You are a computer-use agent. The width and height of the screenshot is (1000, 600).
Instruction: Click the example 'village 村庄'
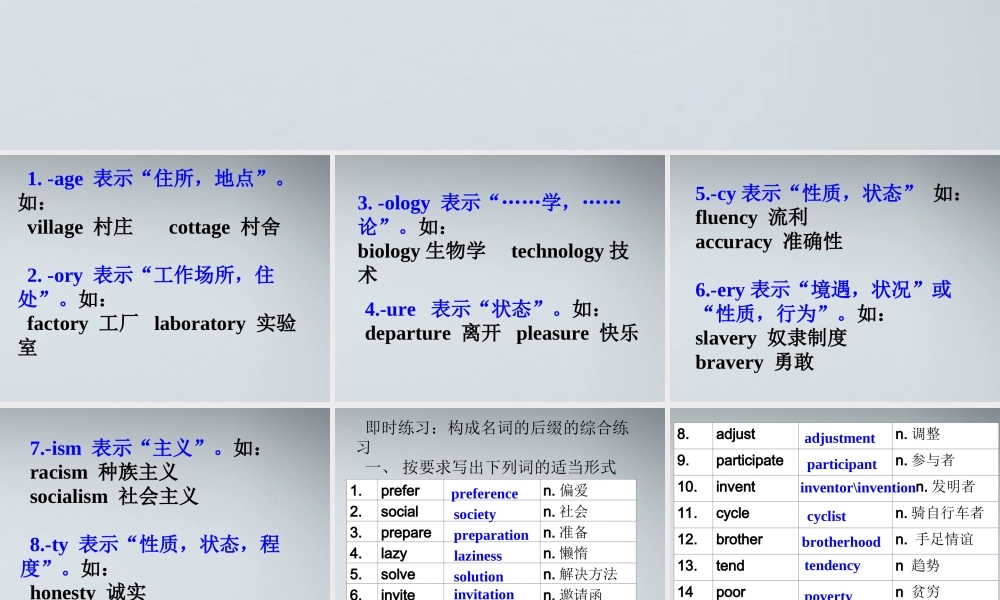pos(80,227)
